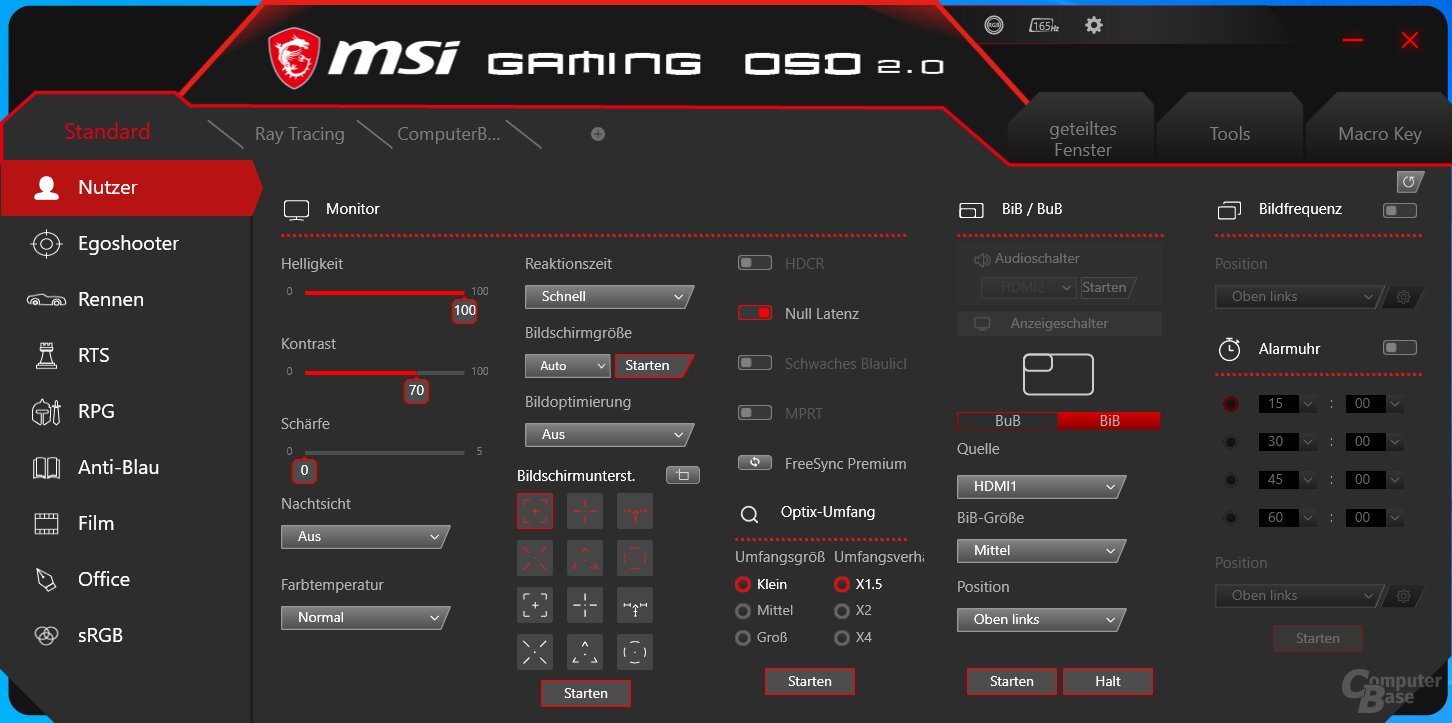Open BiB-Größe Mittel dropdown
This screenshot has width=1452, height=723.
click(x=1041, y=551)
